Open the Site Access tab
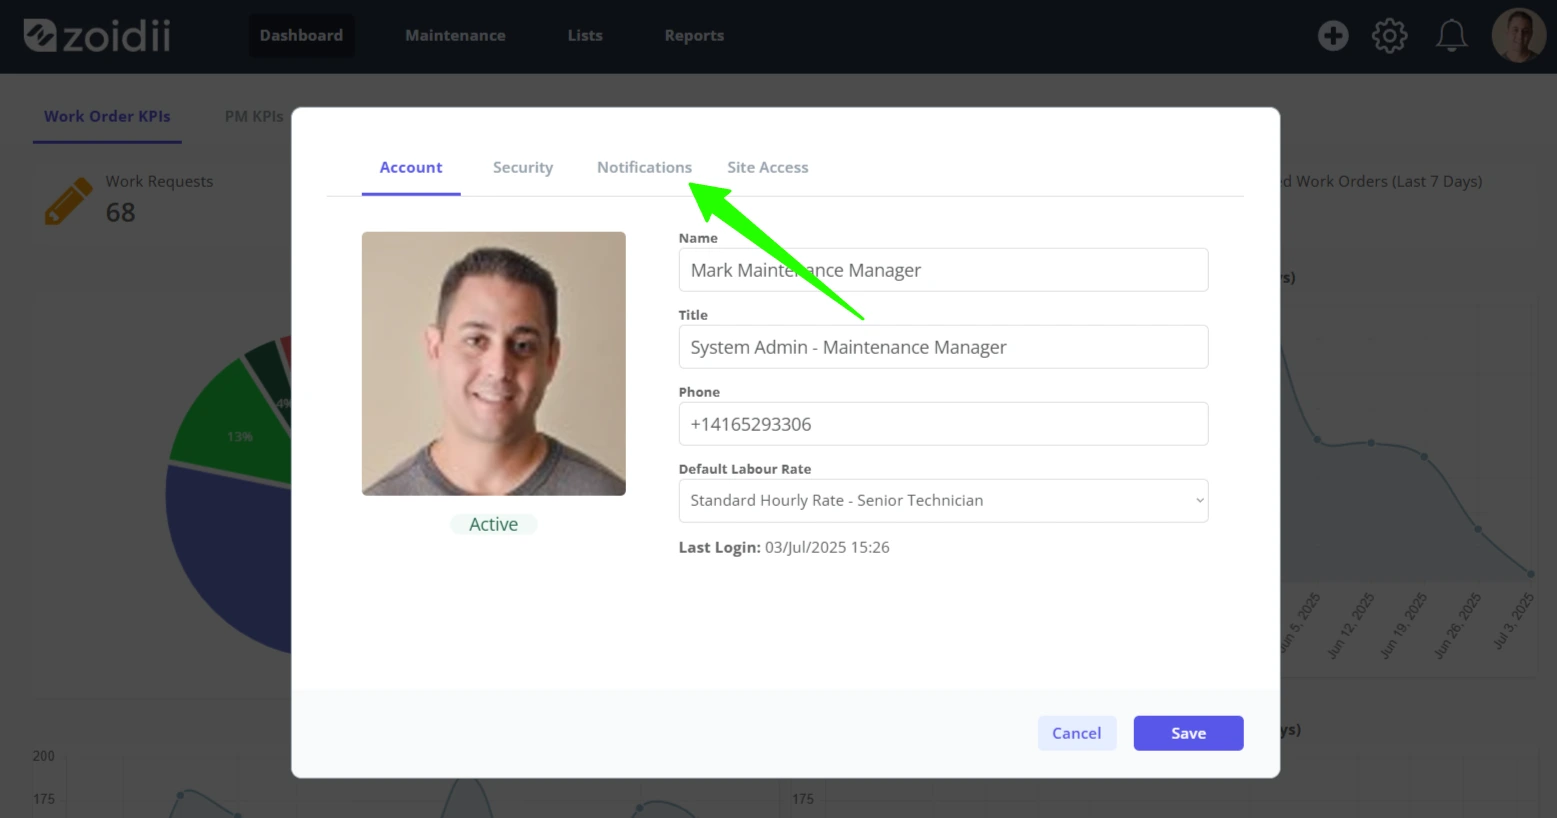The image size is (1557, 818). 768,168
